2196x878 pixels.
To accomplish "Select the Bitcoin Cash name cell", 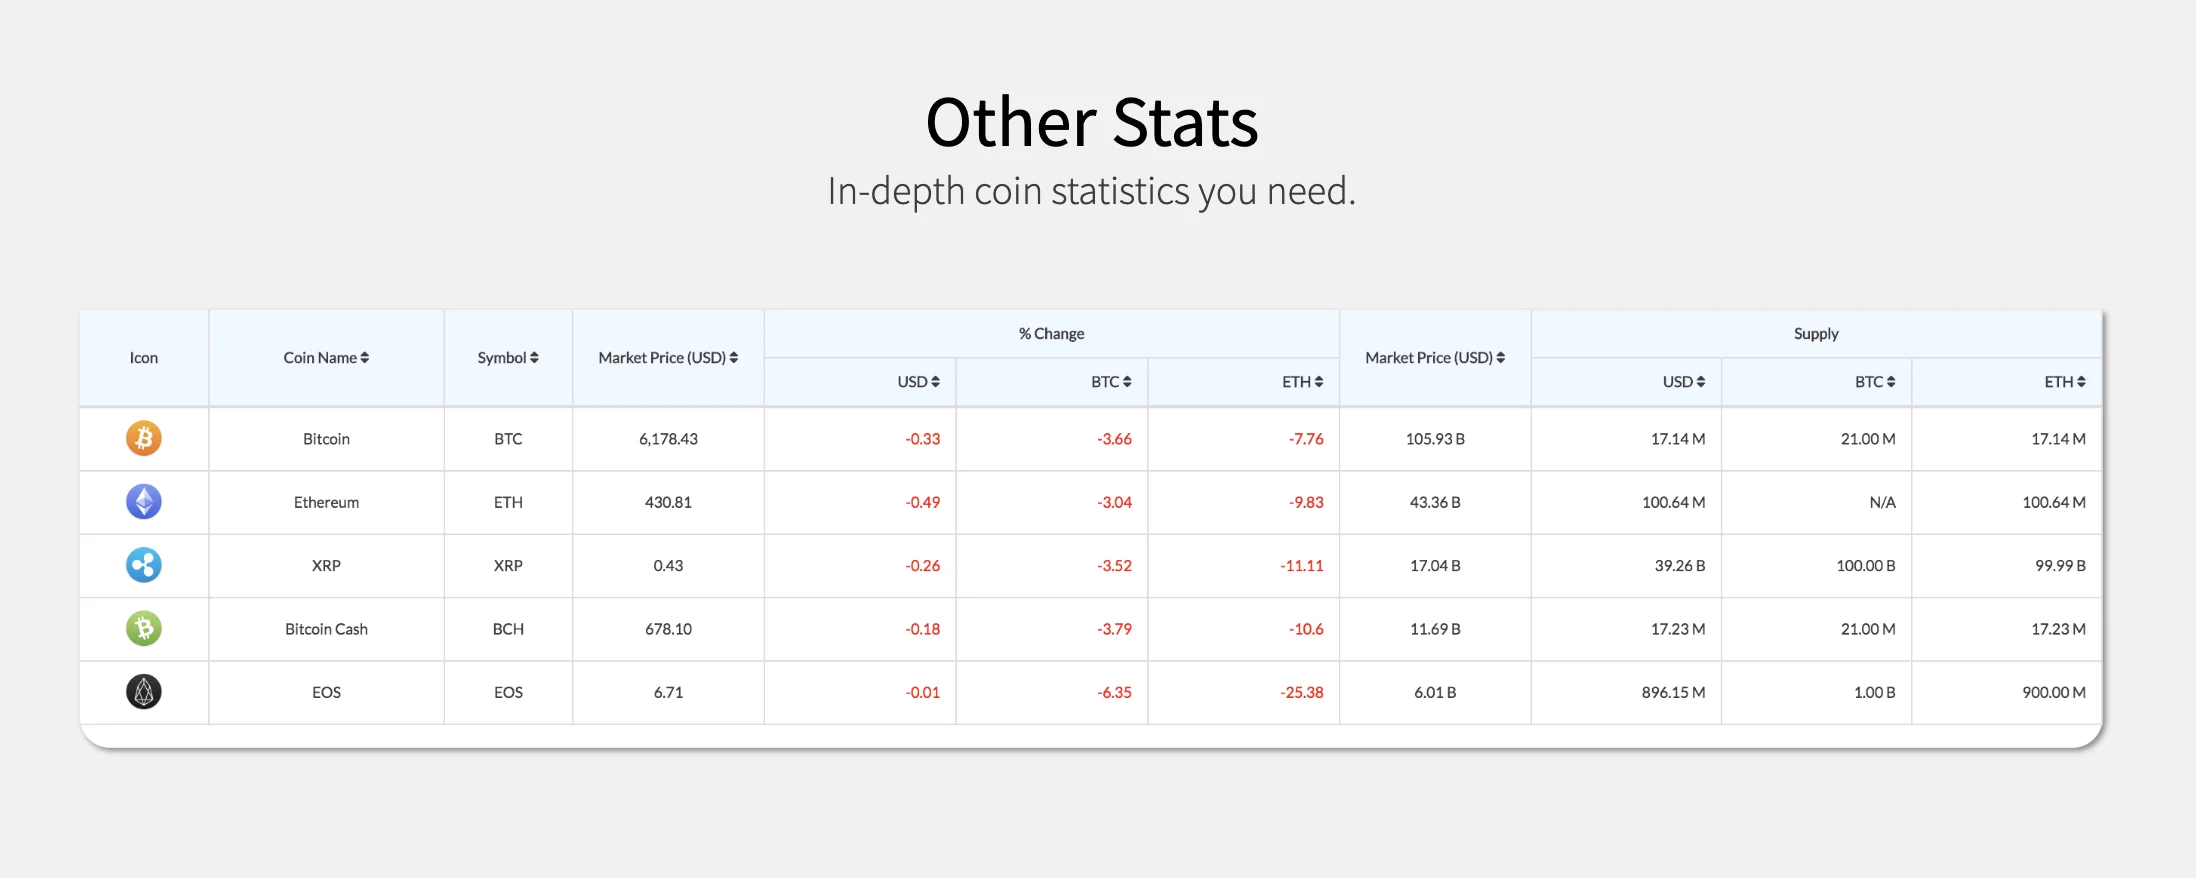I will 326,629.
